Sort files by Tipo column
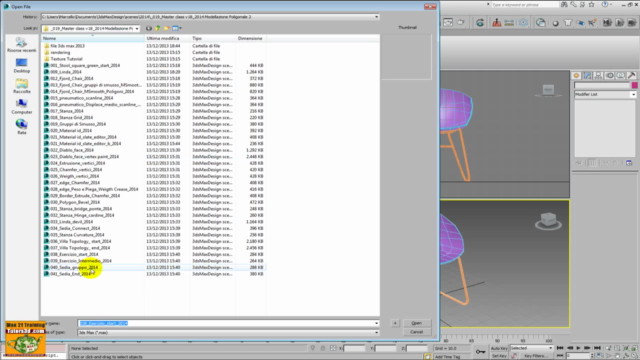This screenshot has height=360, width=640. point(213,38)
